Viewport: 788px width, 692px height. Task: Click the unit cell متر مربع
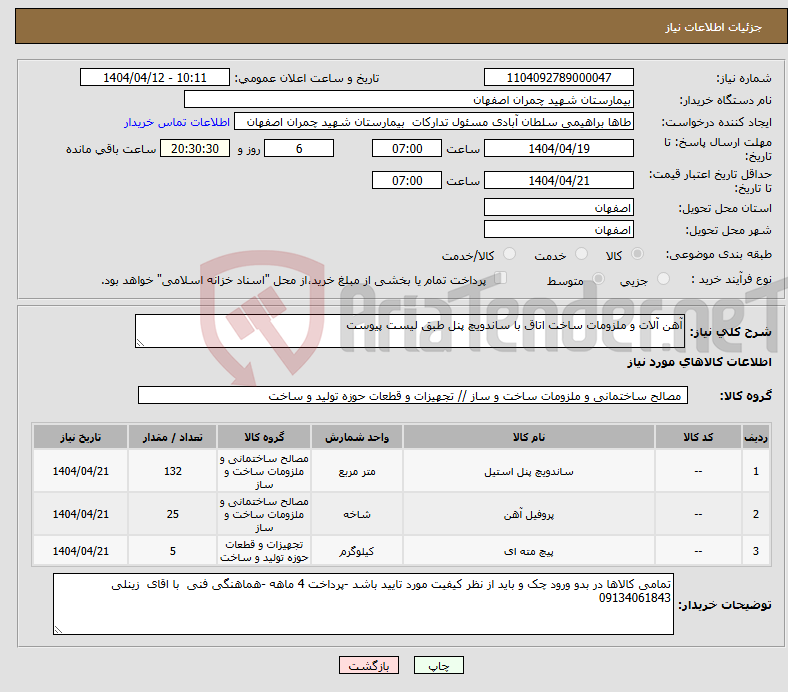(x=357, y=471)
